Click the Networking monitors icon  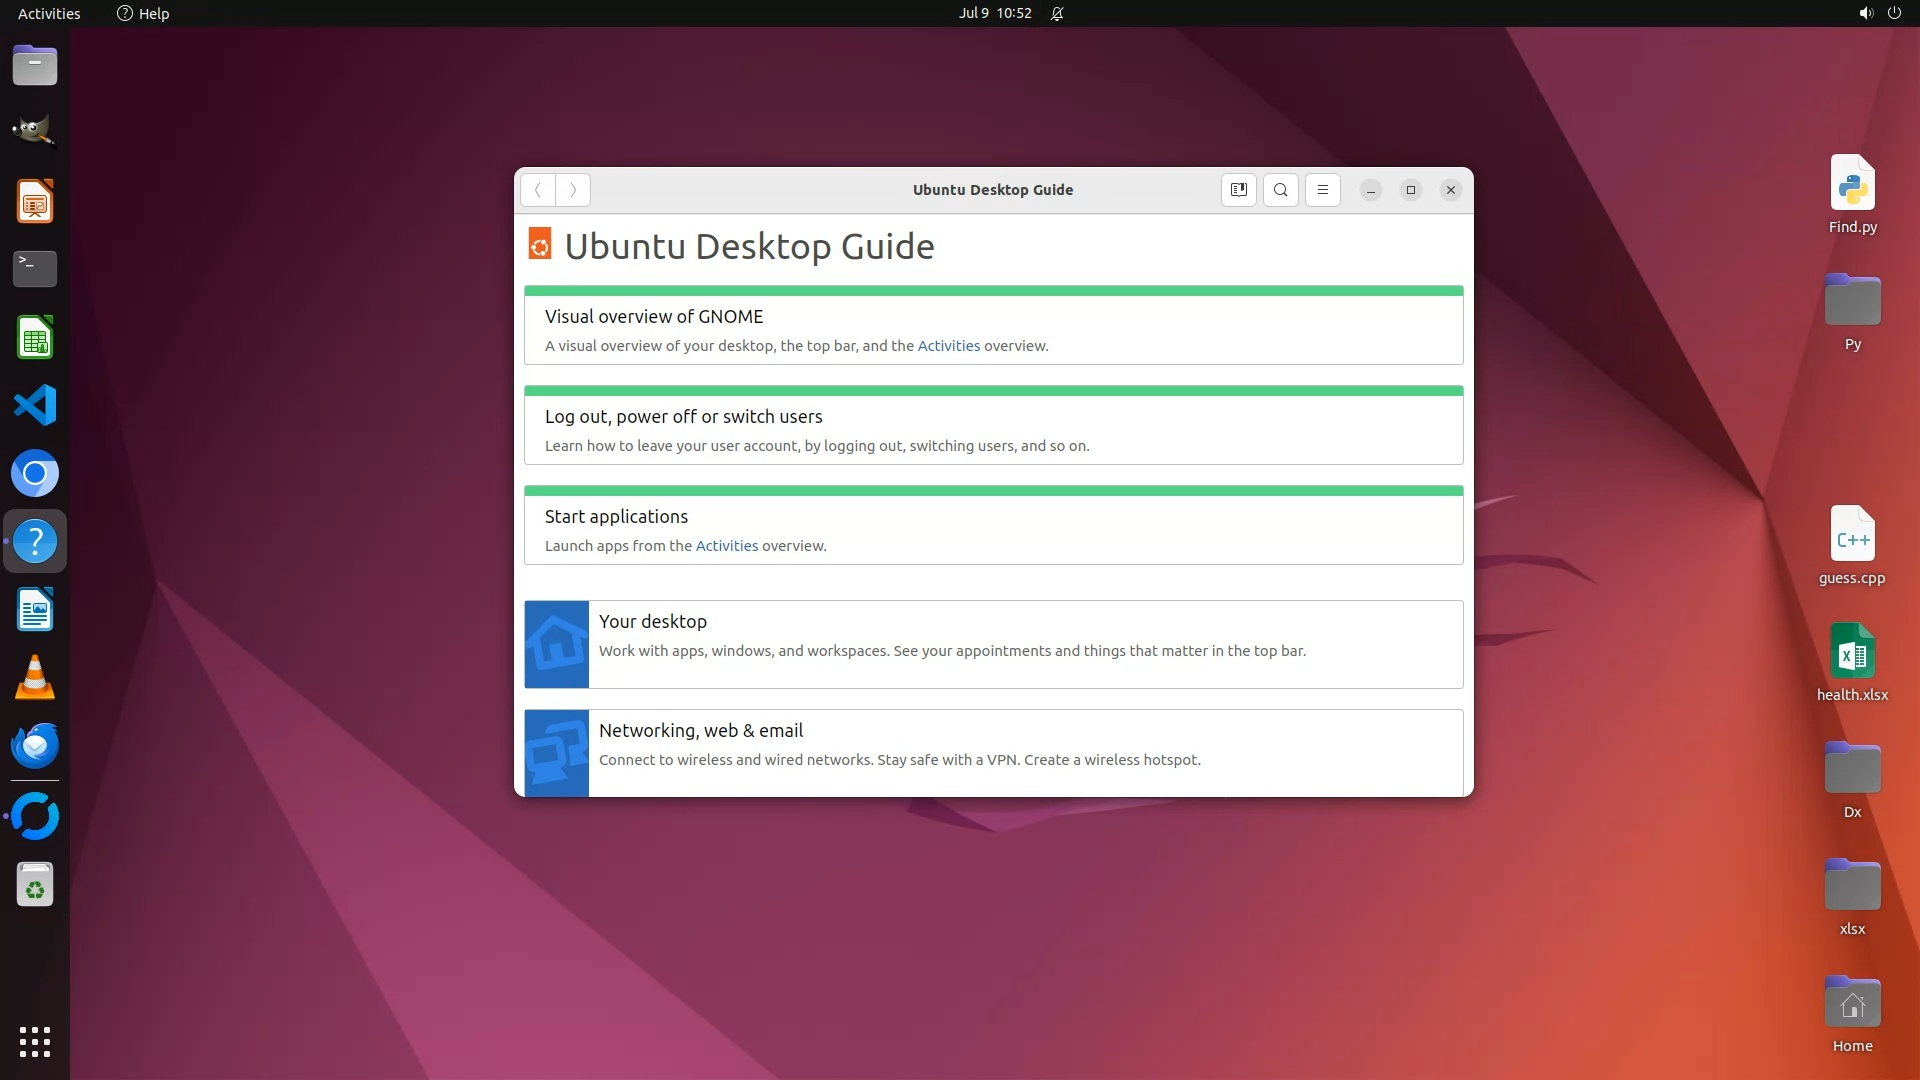tap(557, 753)
